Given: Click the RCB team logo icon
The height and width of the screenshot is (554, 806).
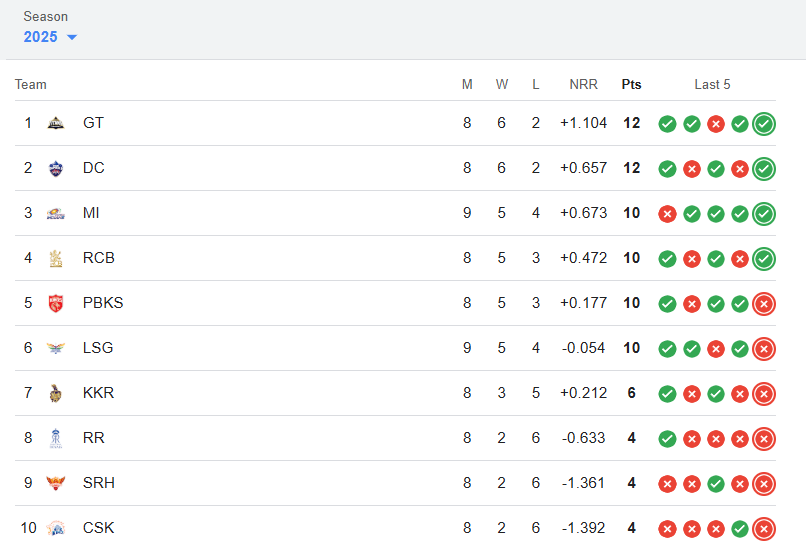Looking at the screenshot, I should coord(56,258).
